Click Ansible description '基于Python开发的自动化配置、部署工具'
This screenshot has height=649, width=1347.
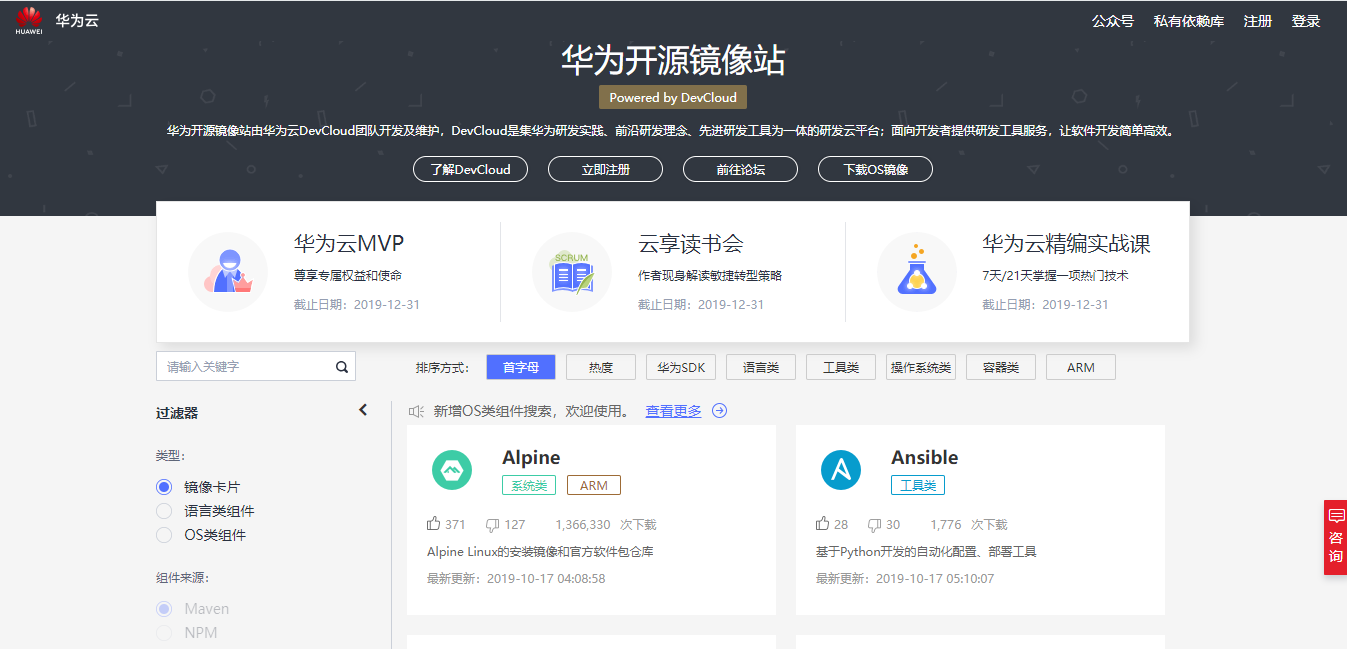926,552
